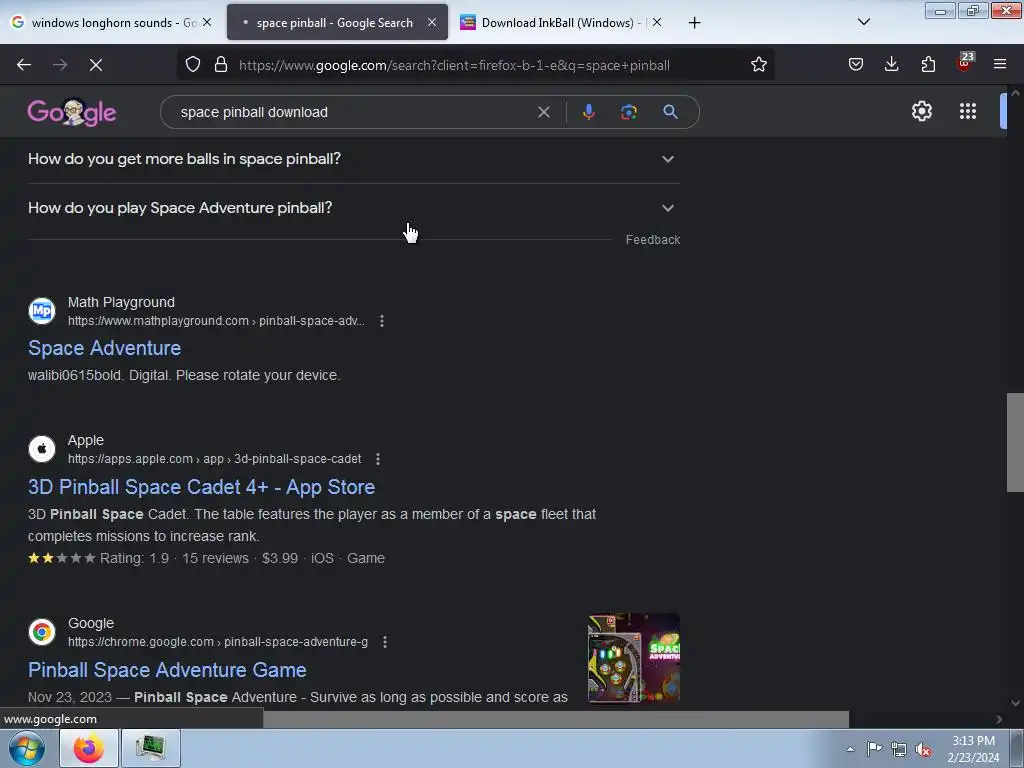Open the network tray icon
This screenshot has height=768, width=1024.
[x=899, y=750]
